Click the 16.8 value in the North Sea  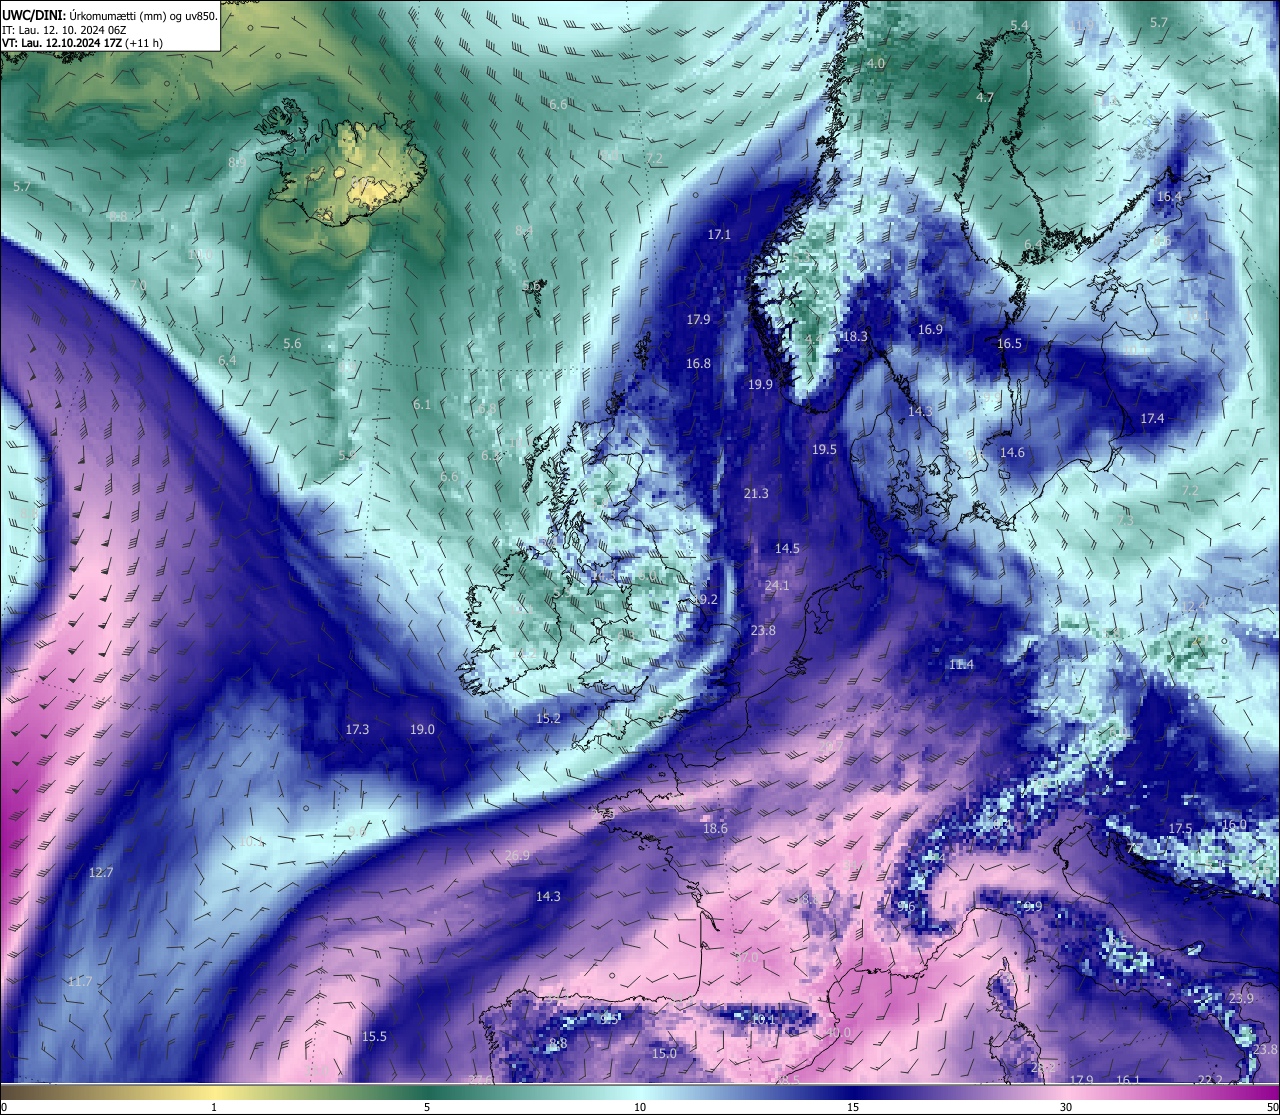point(698,364)
